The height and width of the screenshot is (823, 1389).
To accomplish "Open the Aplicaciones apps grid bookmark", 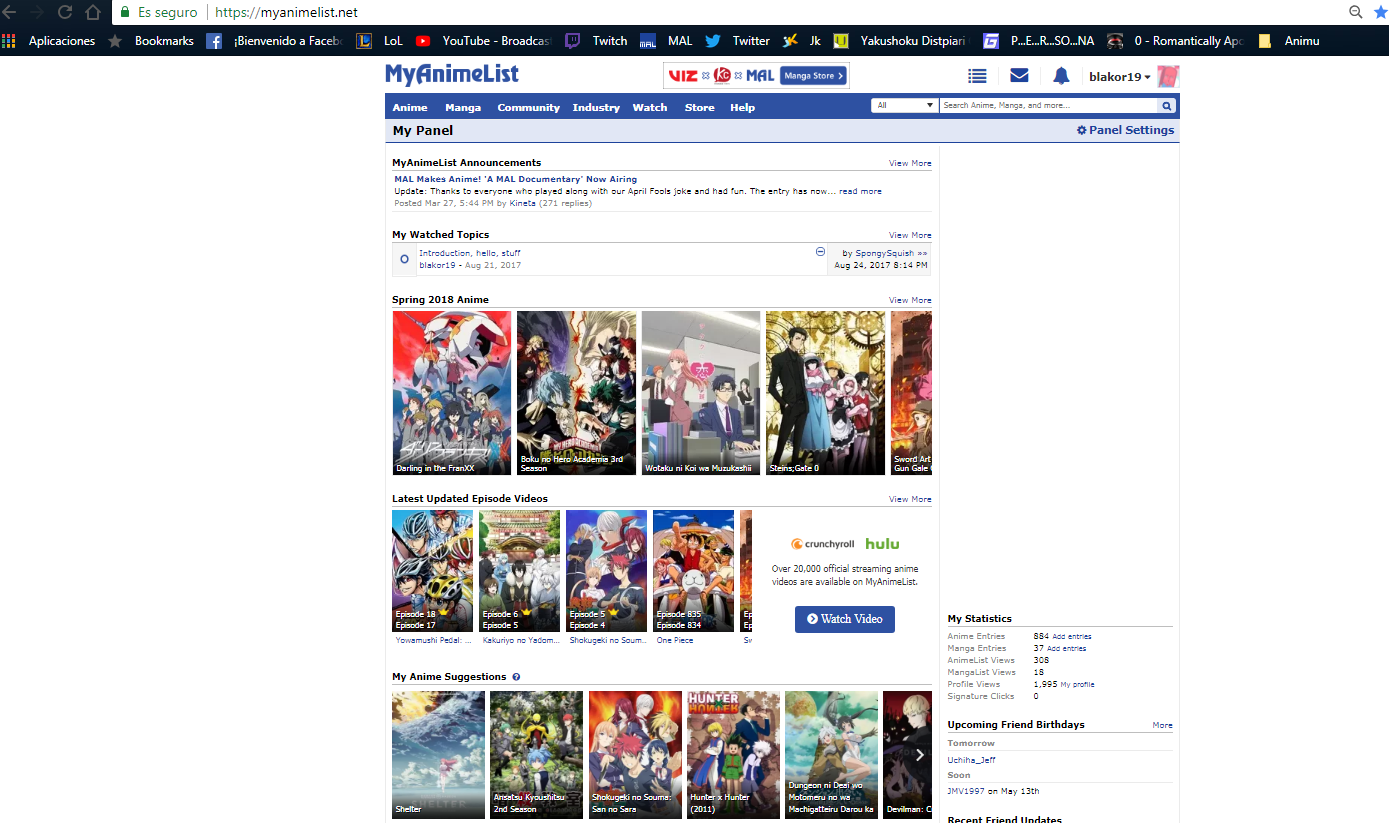I will [49, 41].
